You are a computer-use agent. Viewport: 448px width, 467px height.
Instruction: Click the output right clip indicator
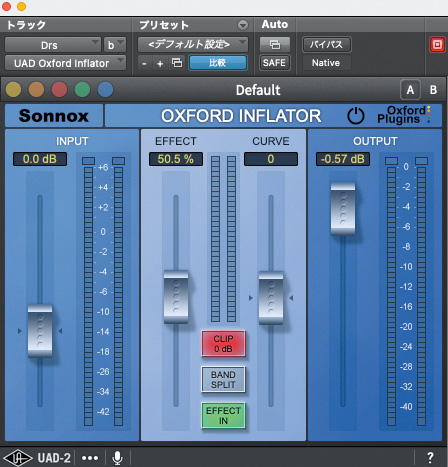pyautogui.click(x=421, y=161)
